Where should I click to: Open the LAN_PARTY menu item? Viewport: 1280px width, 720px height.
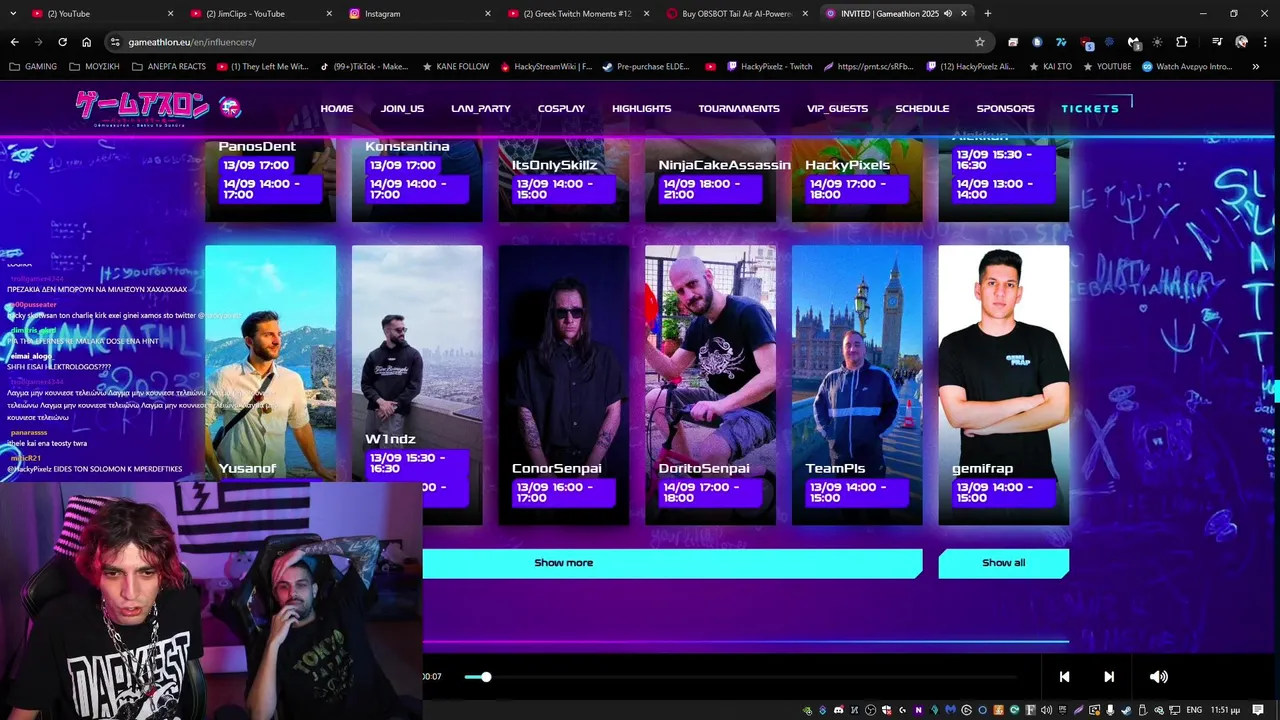coord(481,108)
